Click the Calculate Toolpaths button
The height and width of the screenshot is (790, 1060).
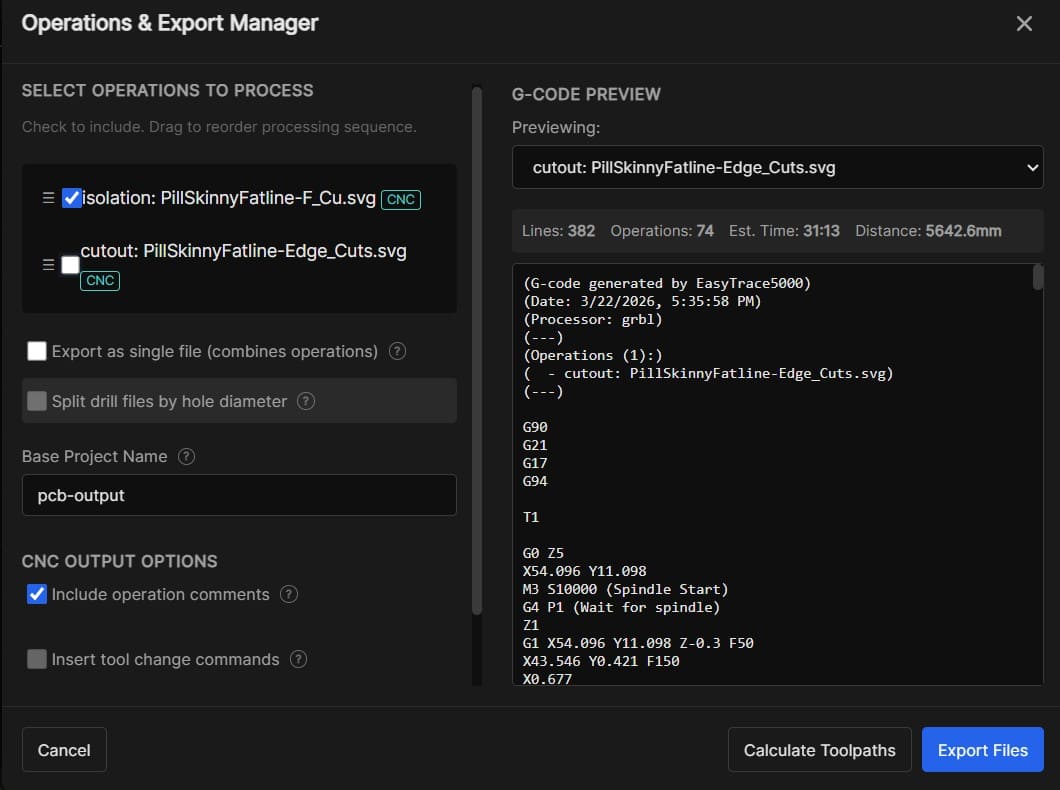(819, 749)
